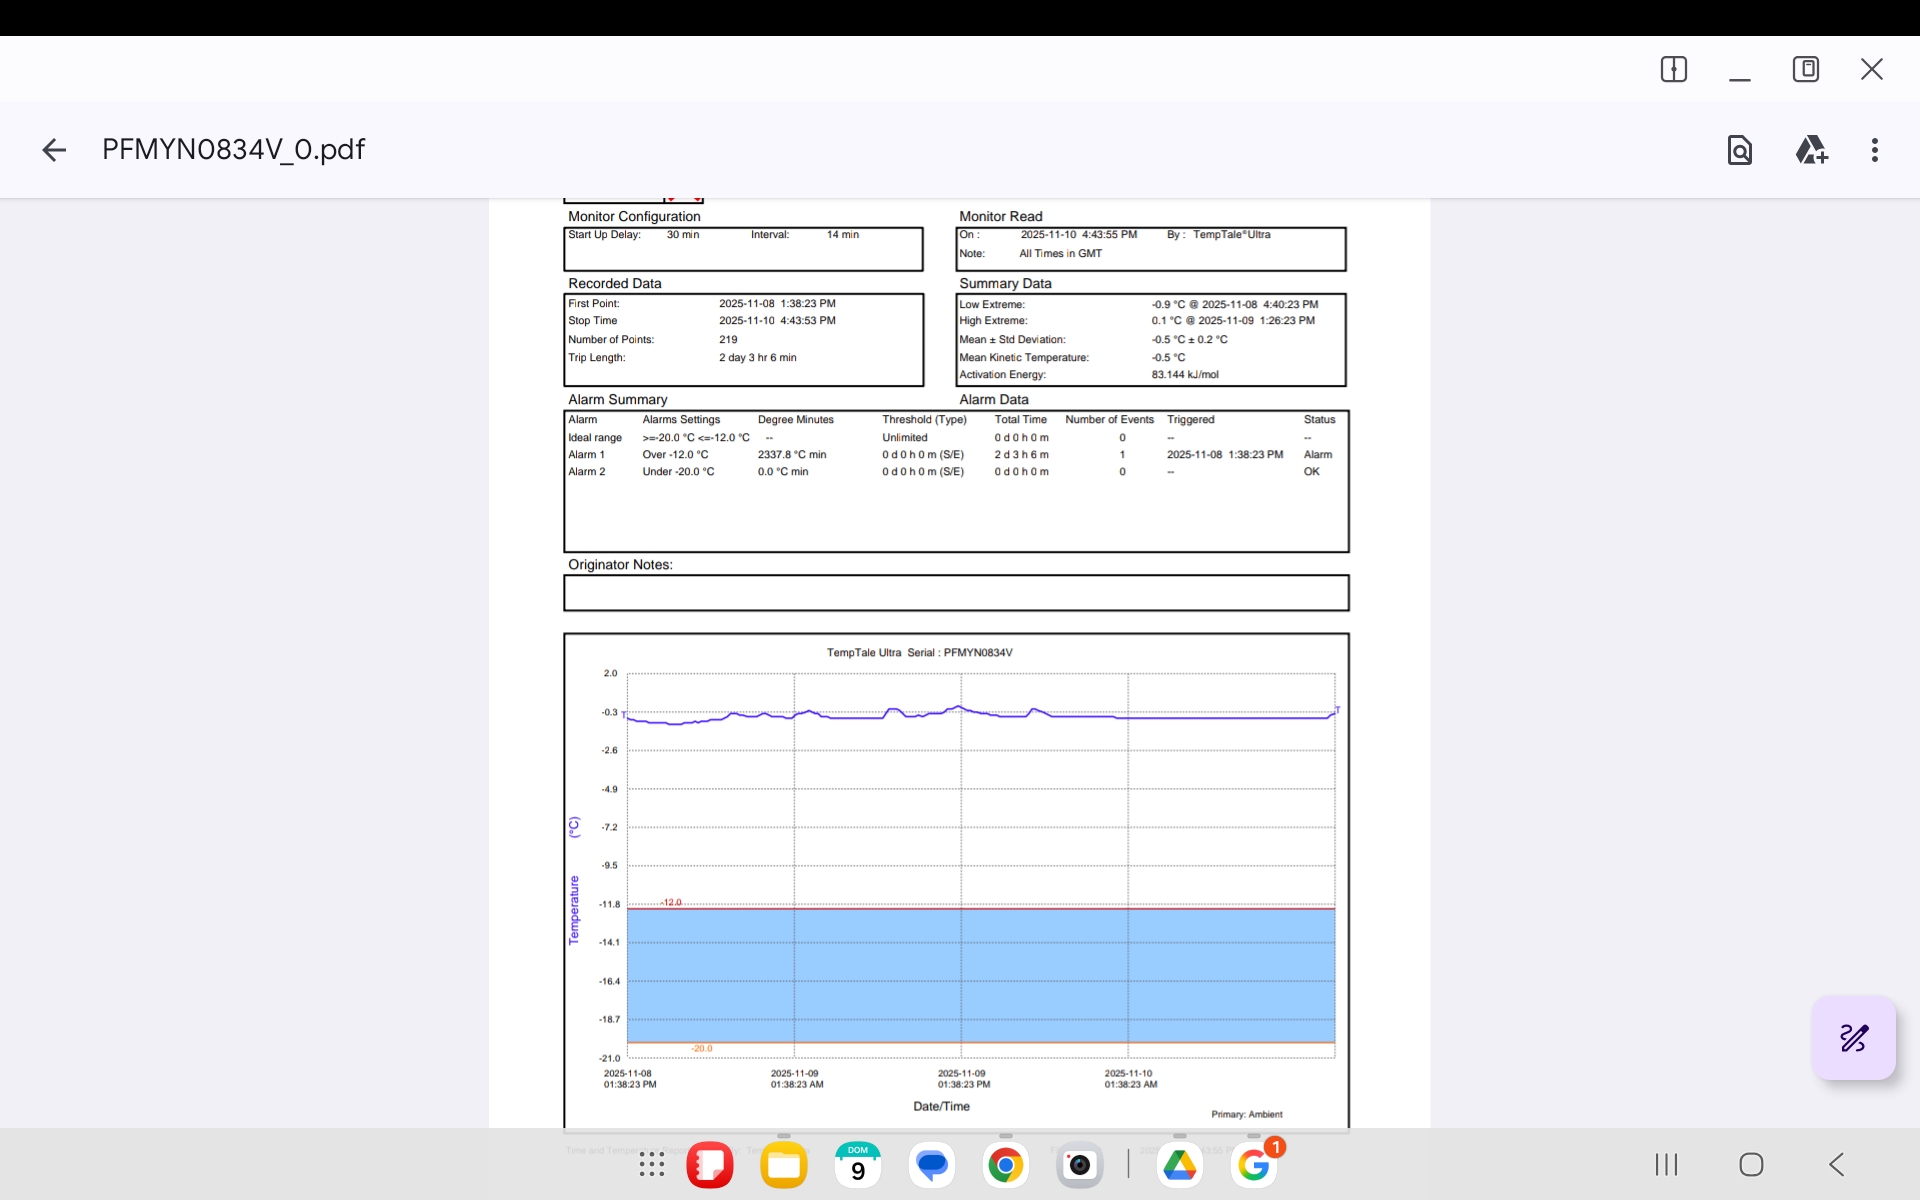Open the Chrome browser from the taskbar

[1005, 1164]
